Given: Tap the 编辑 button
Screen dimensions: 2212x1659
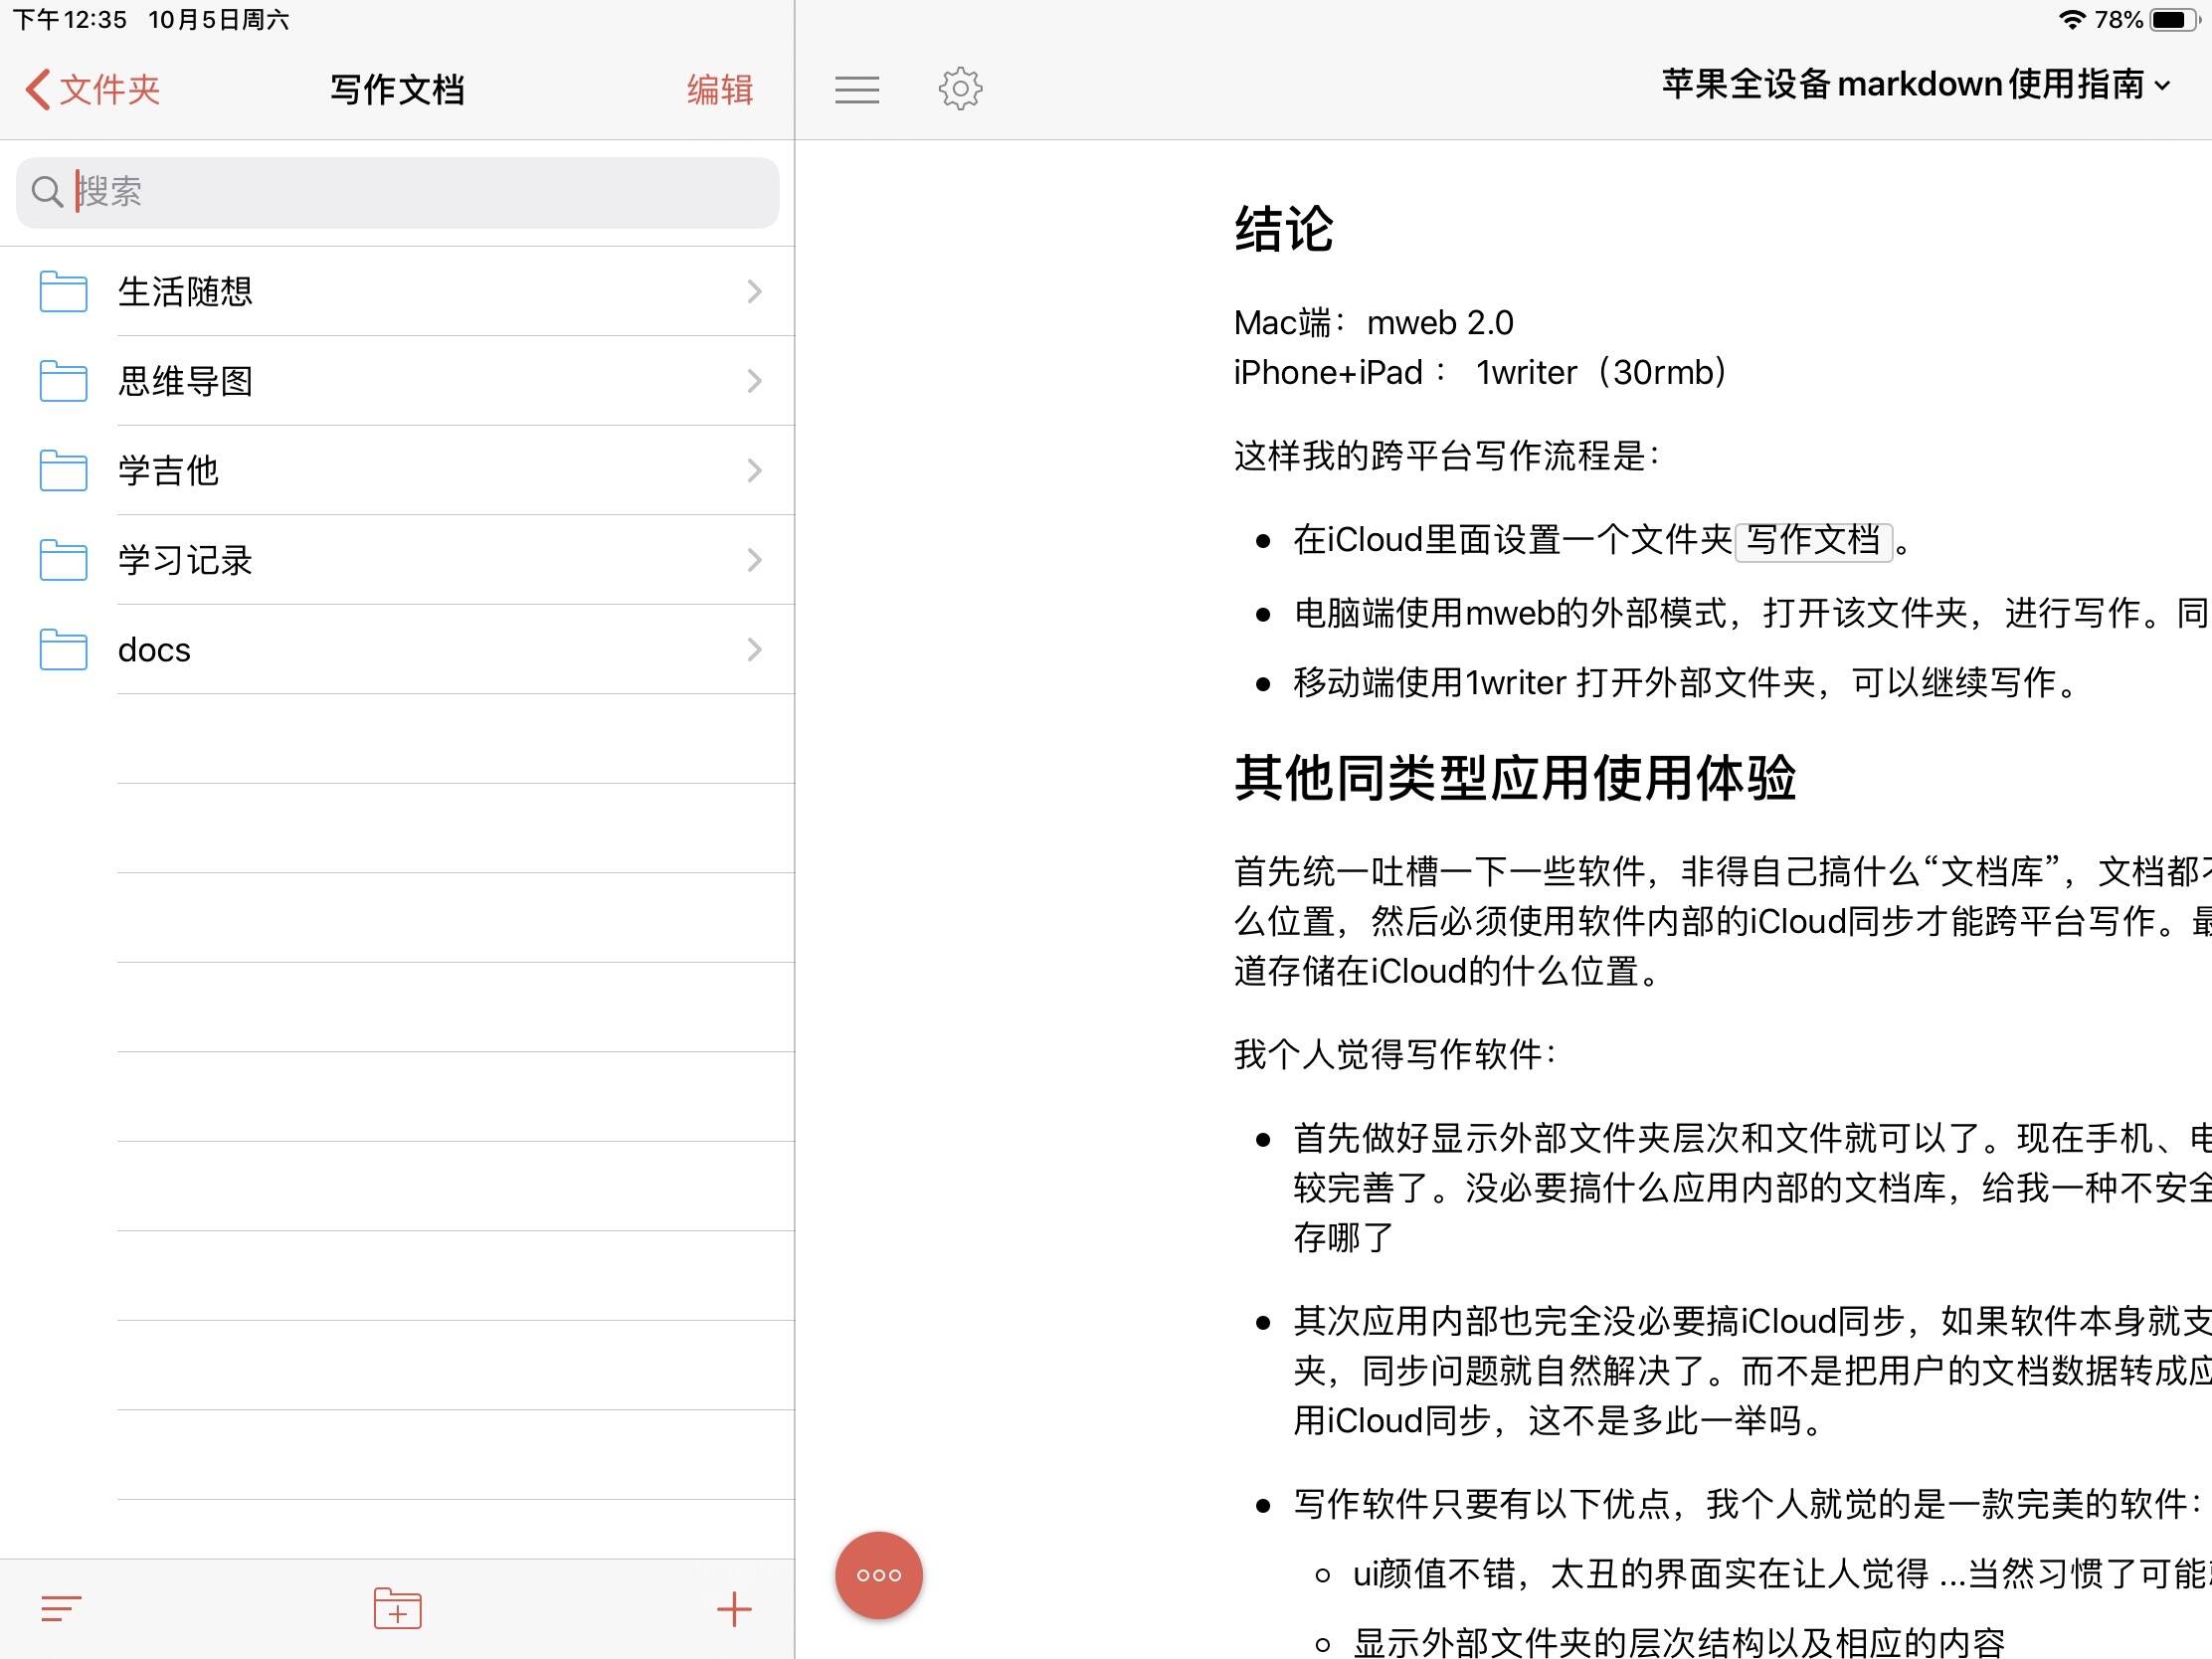Looking at the screenshot, I should click(x=719, y=89).
